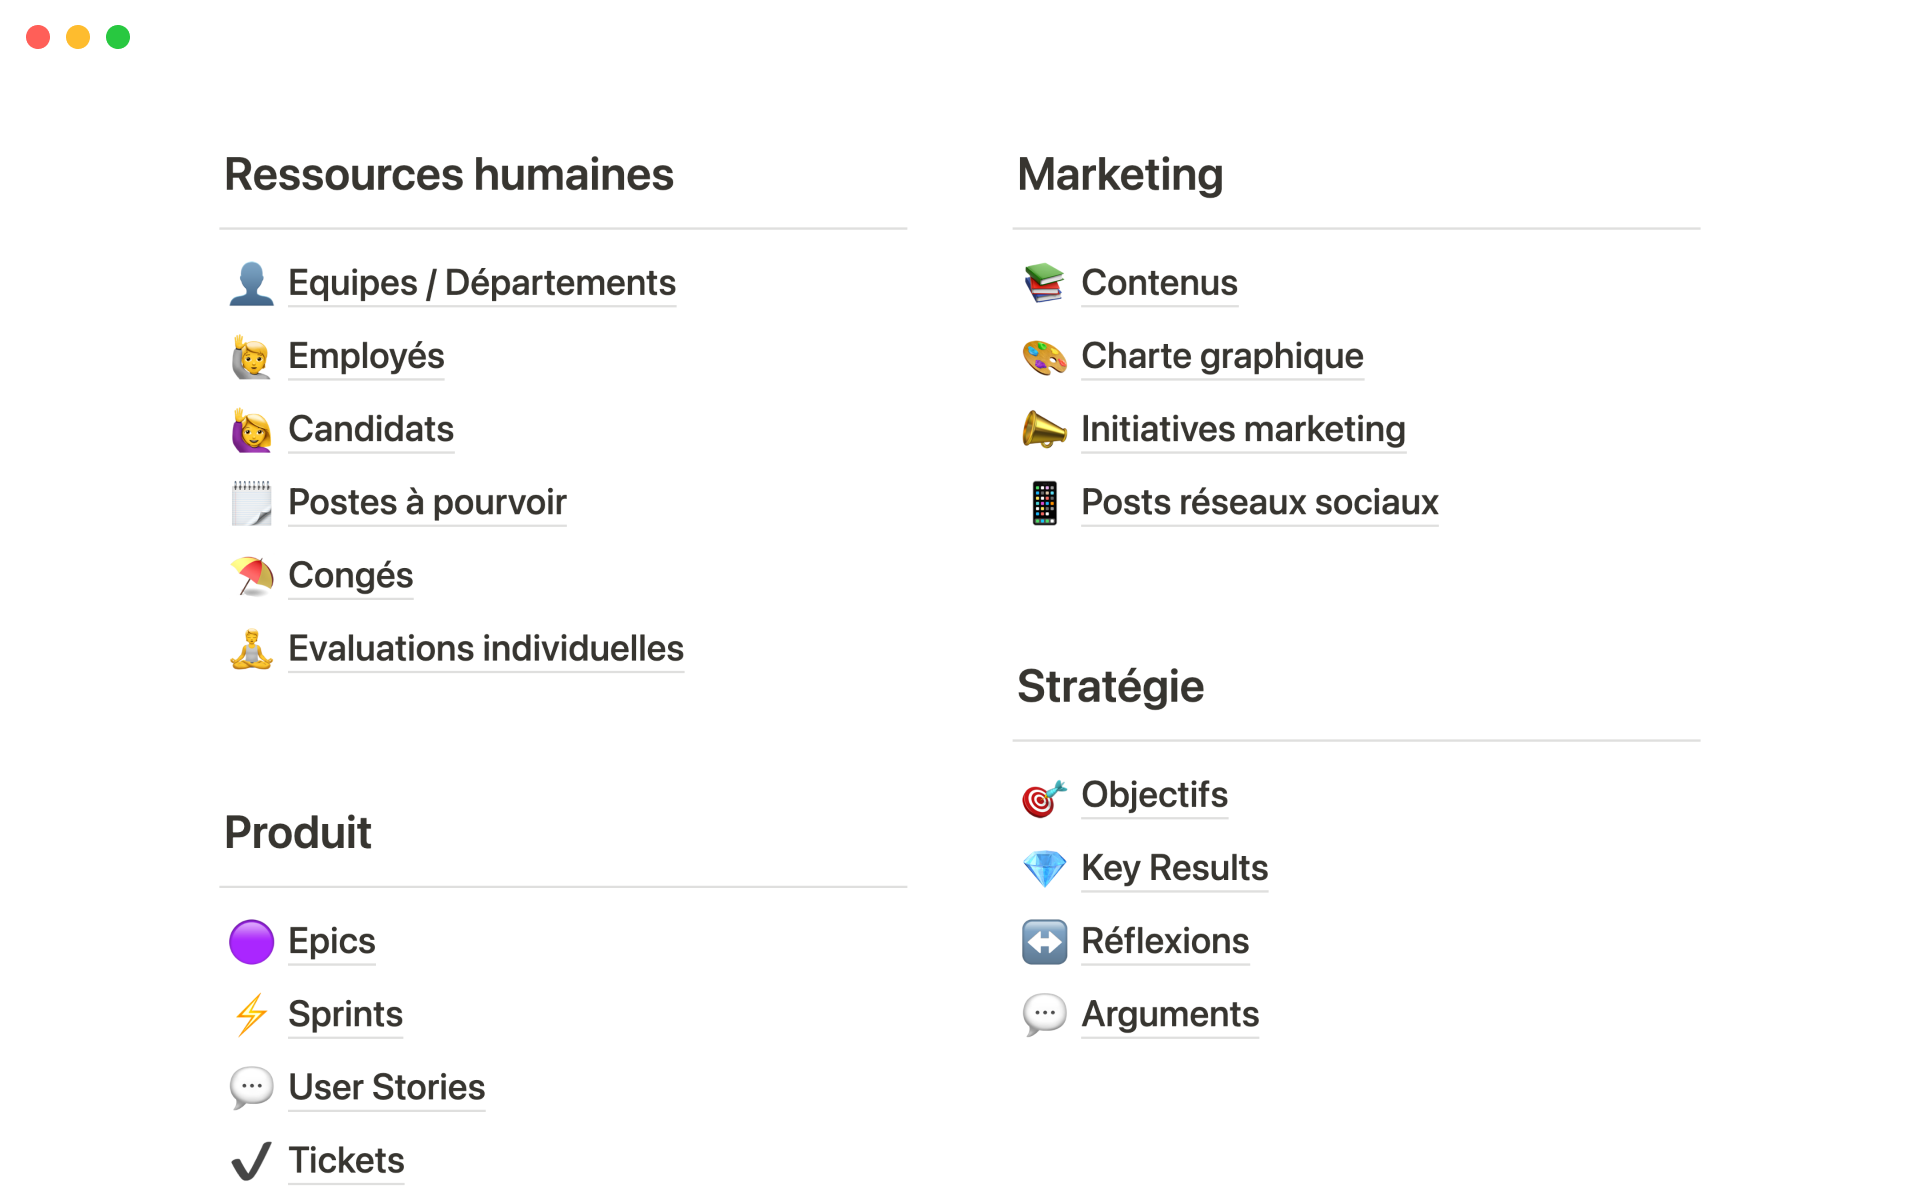Click the gem icon next to Key Results
This screenshot has width=1920, height=1200.
[x=1044, y=869]
